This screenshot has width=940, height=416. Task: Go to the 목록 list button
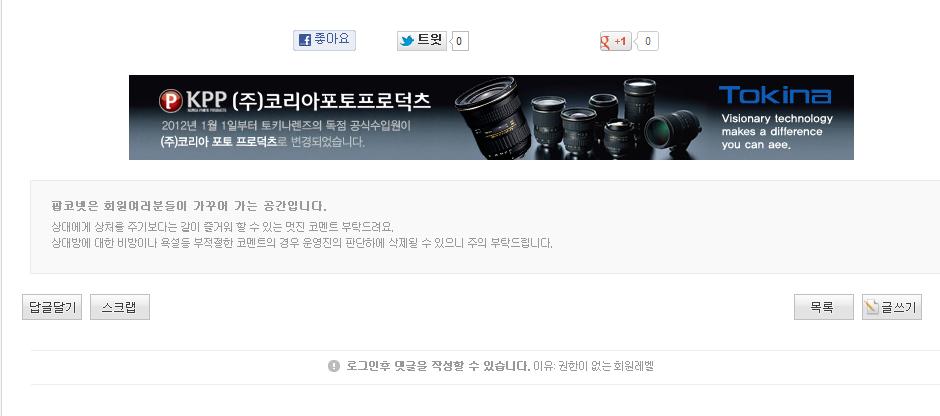[x=824, y=308]
